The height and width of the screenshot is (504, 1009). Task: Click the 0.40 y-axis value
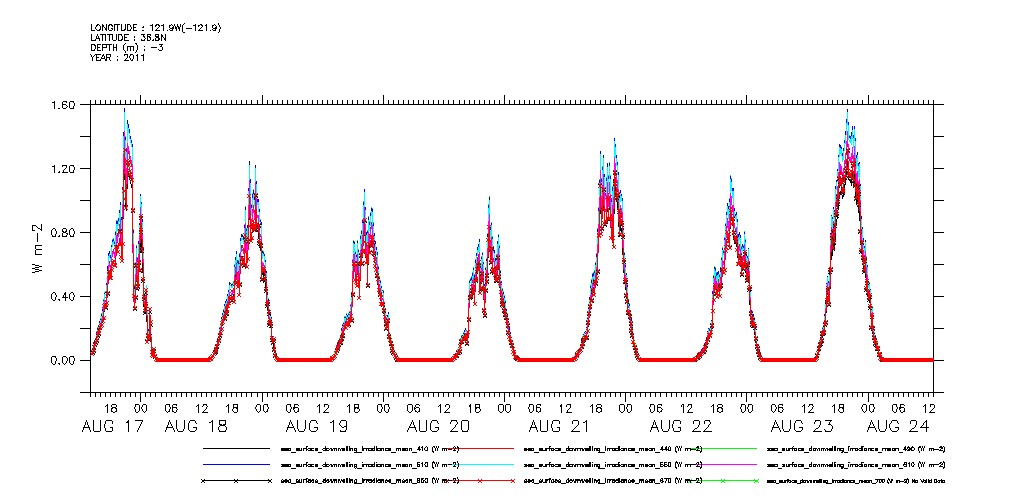coord(64,297)
